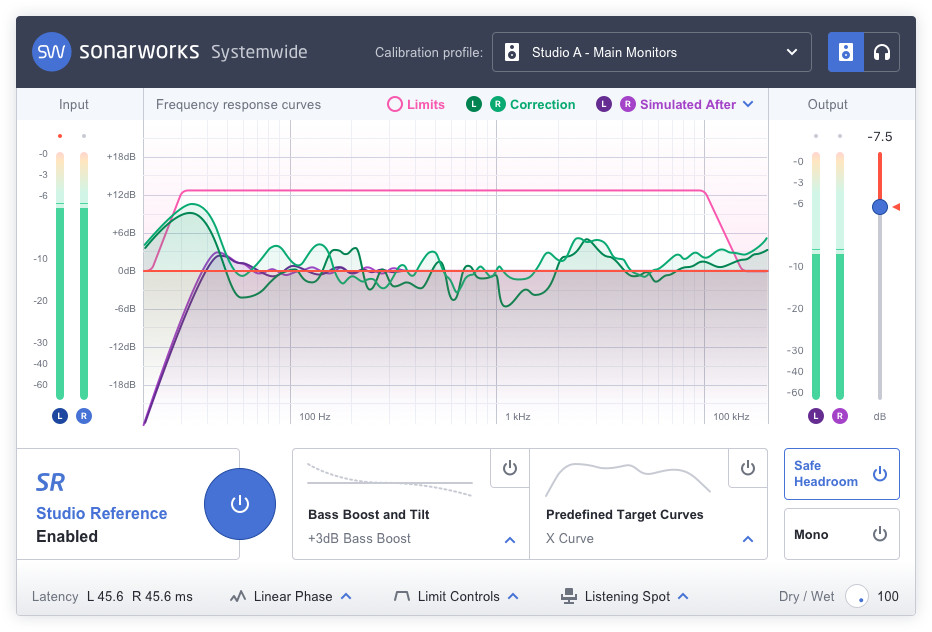
Task: Expand the X Curve target options
Action: [x=747, y=539]
